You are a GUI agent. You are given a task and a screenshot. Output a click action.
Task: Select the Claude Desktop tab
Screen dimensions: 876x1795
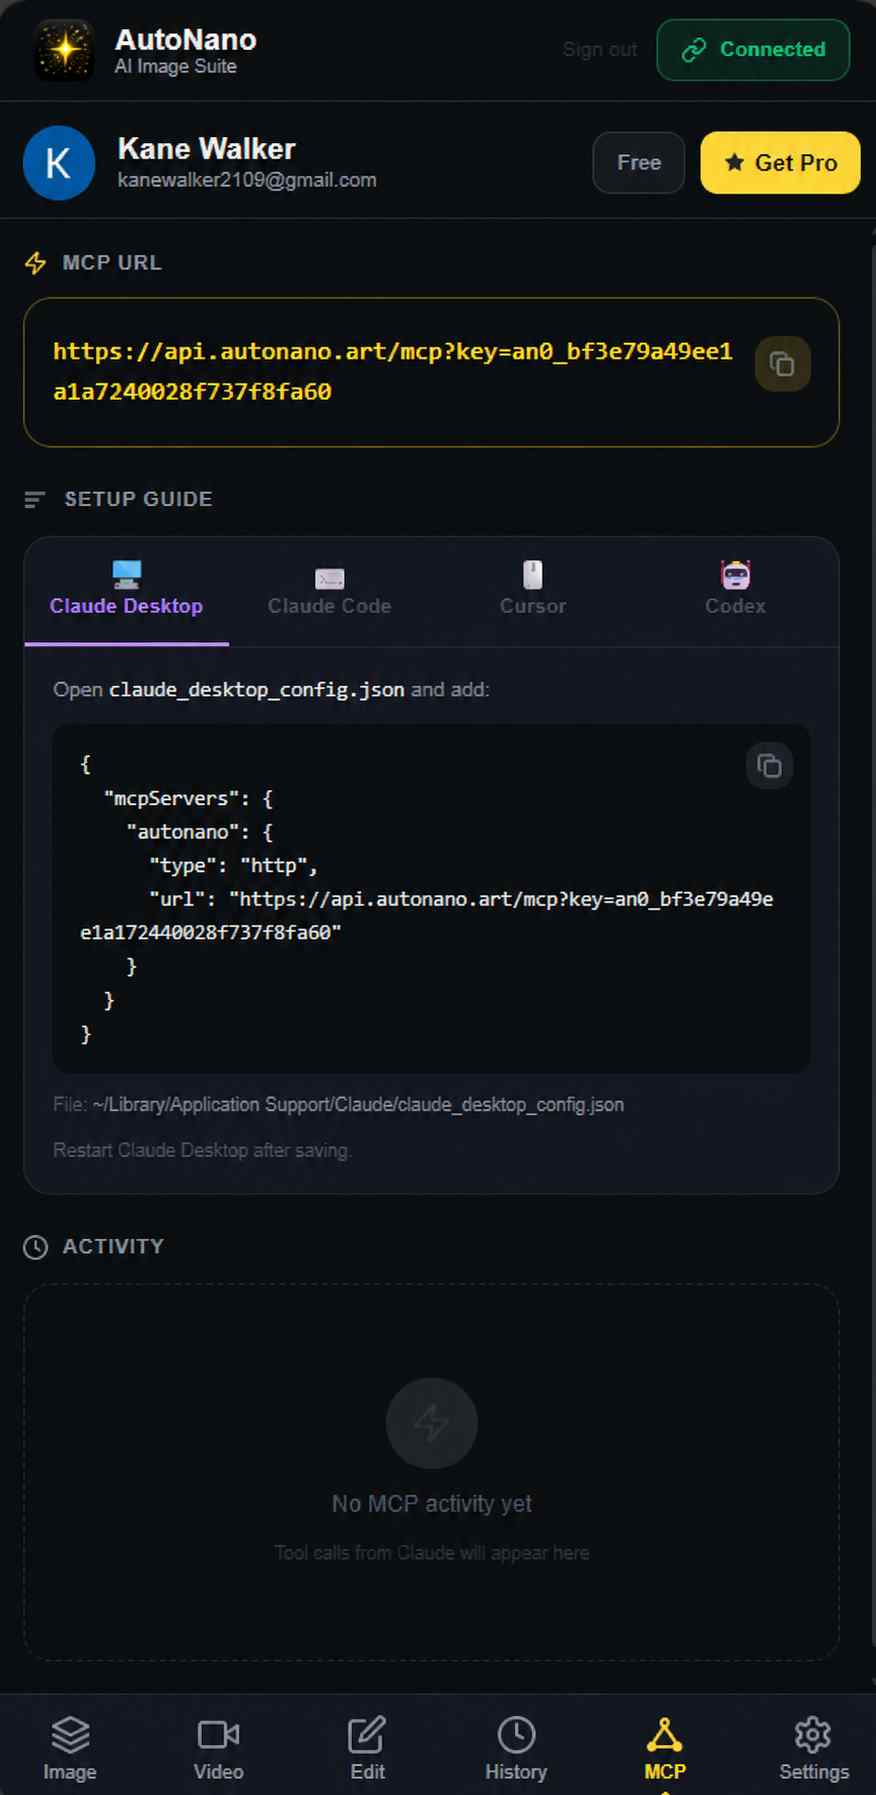point(127,591)
